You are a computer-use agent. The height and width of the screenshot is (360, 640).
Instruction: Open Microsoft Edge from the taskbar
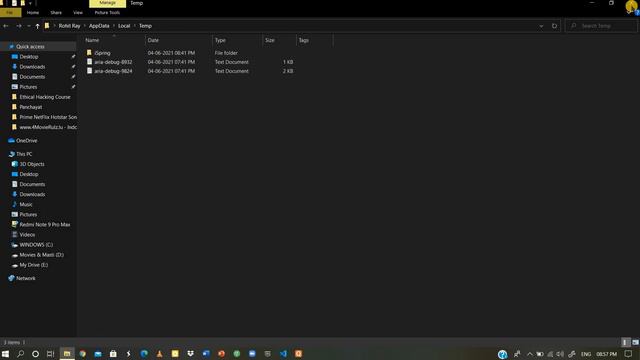tap(144, 354)
